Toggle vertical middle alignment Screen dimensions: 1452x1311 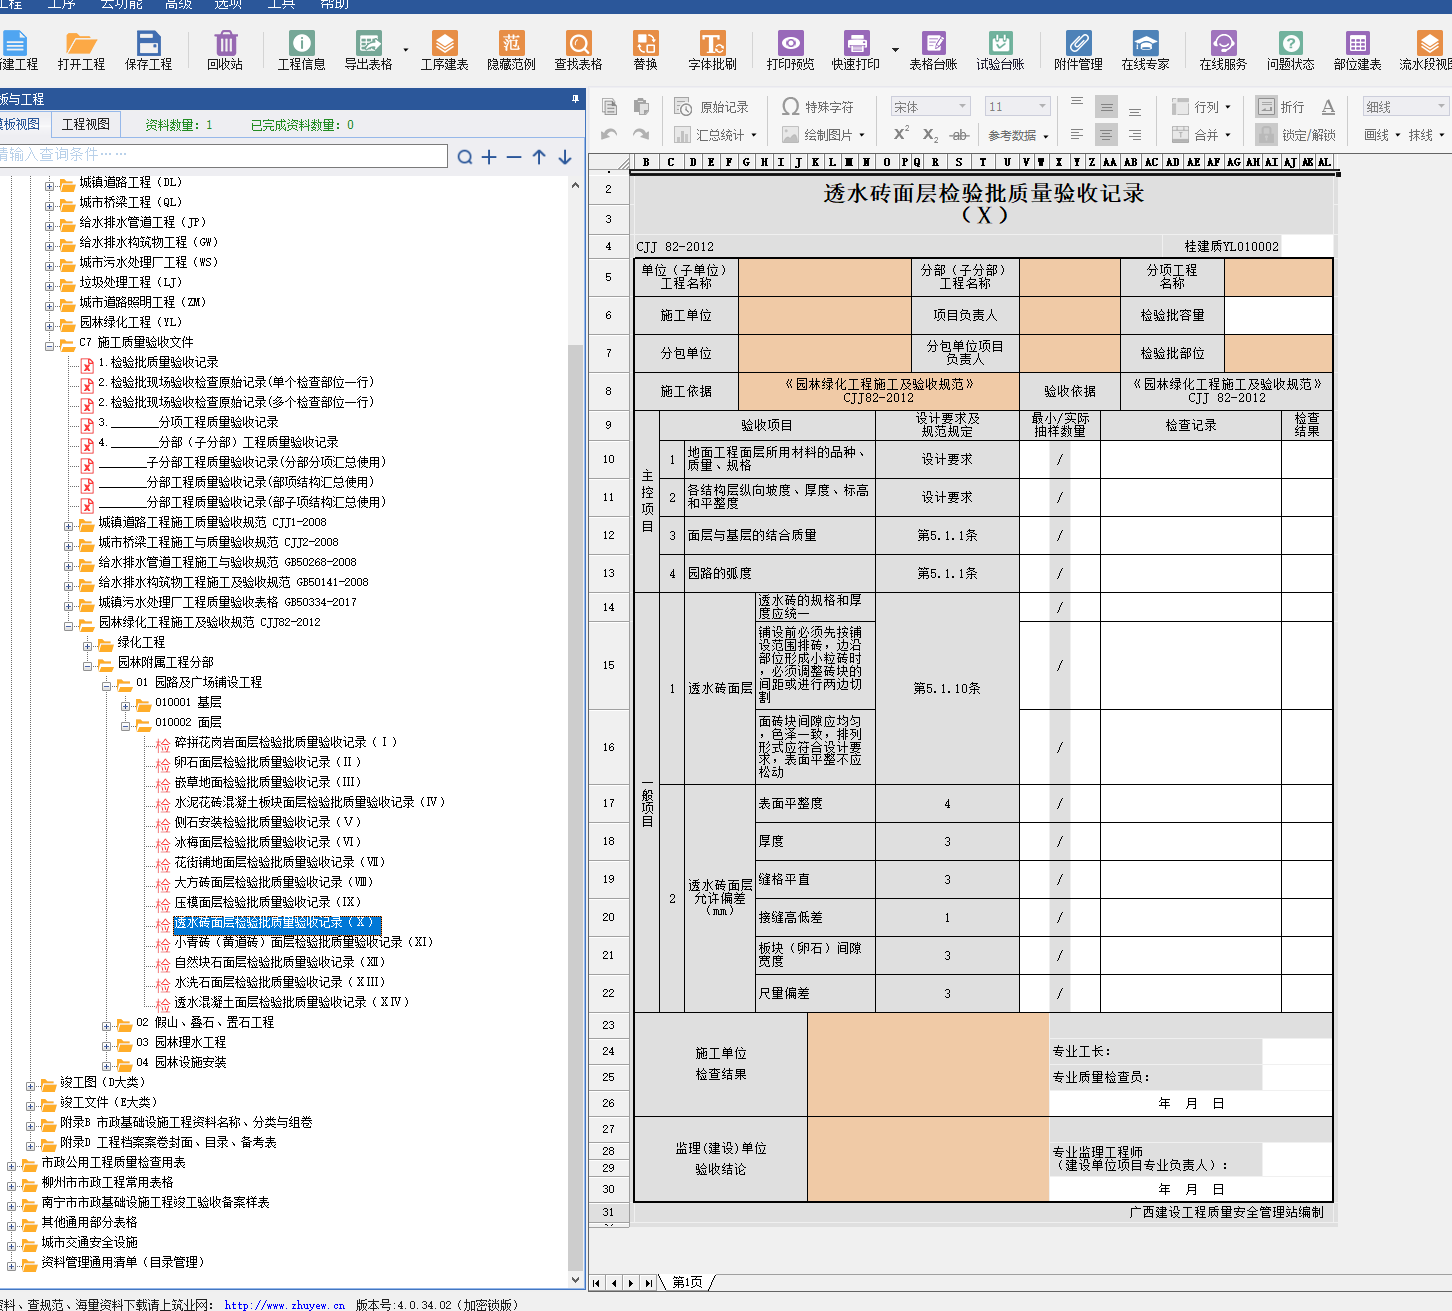[1106, 107]
